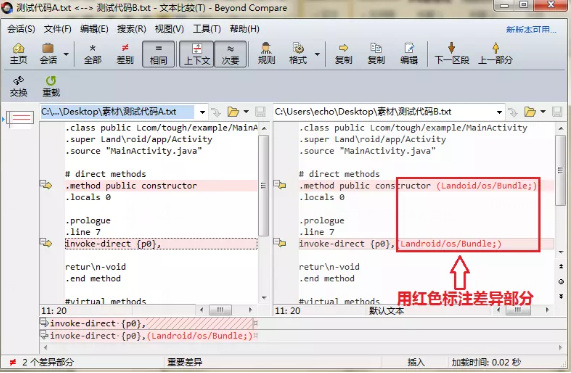The height and width of the screenshot is (373, 571).
Task: Expand the 会话 toolbar dropdown arrow
Action: coord(66,54)
